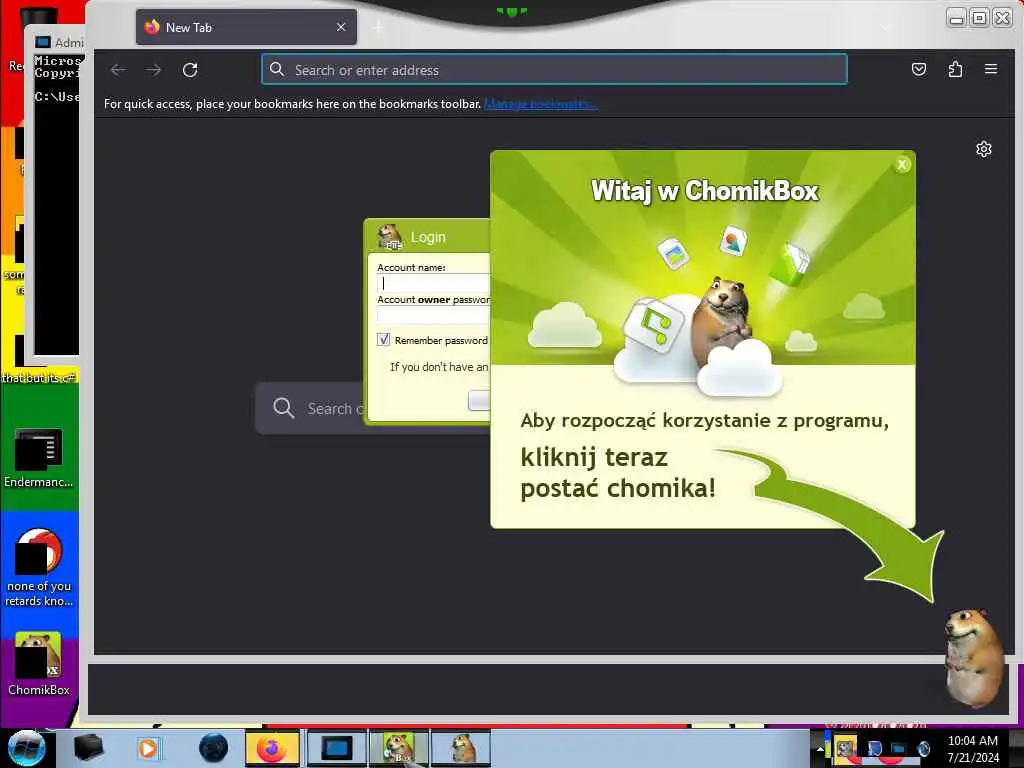Screen dimensions: 1024x768
Task: Click the ChomikBox taskbar button with 'Box' label
Action: 400,748
